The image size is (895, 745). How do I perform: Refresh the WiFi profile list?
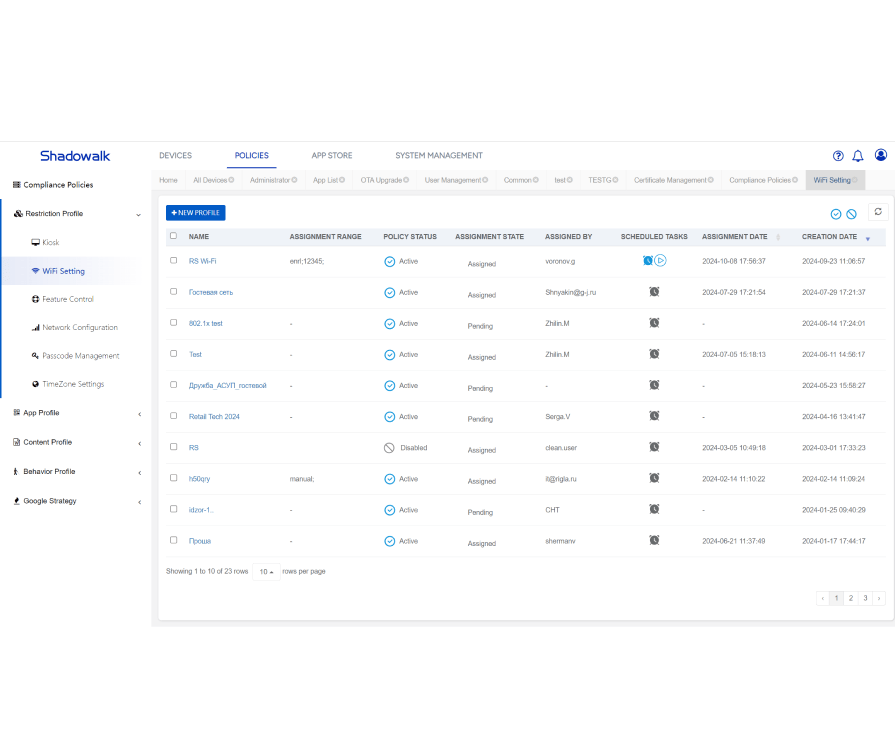coord(878,212)
